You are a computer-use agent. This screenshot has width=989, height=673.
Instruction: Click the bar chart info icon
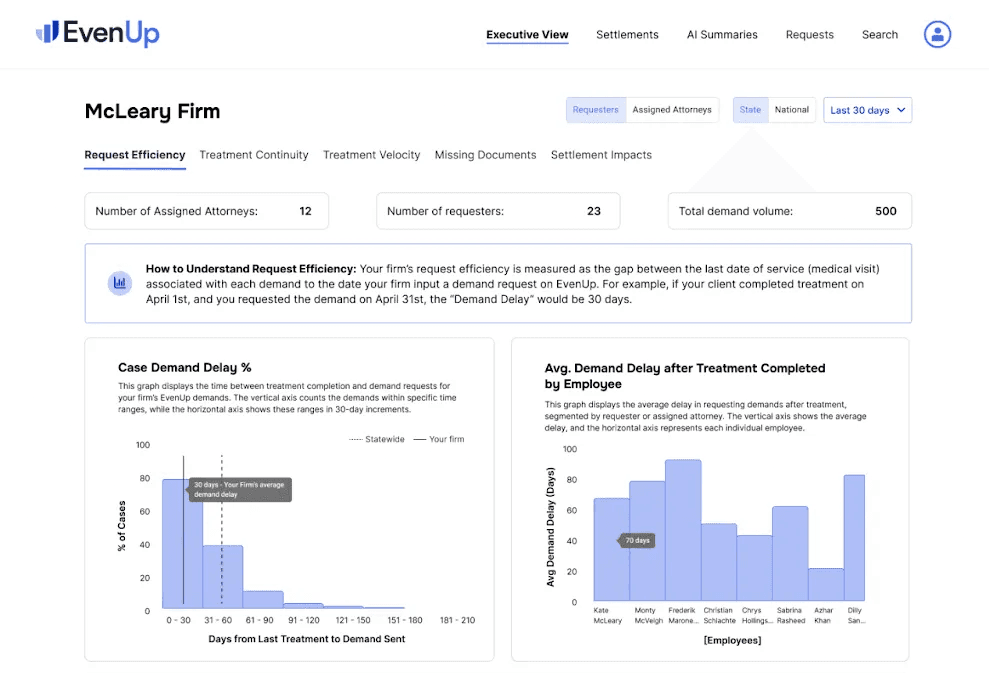[x=119, y=283]
